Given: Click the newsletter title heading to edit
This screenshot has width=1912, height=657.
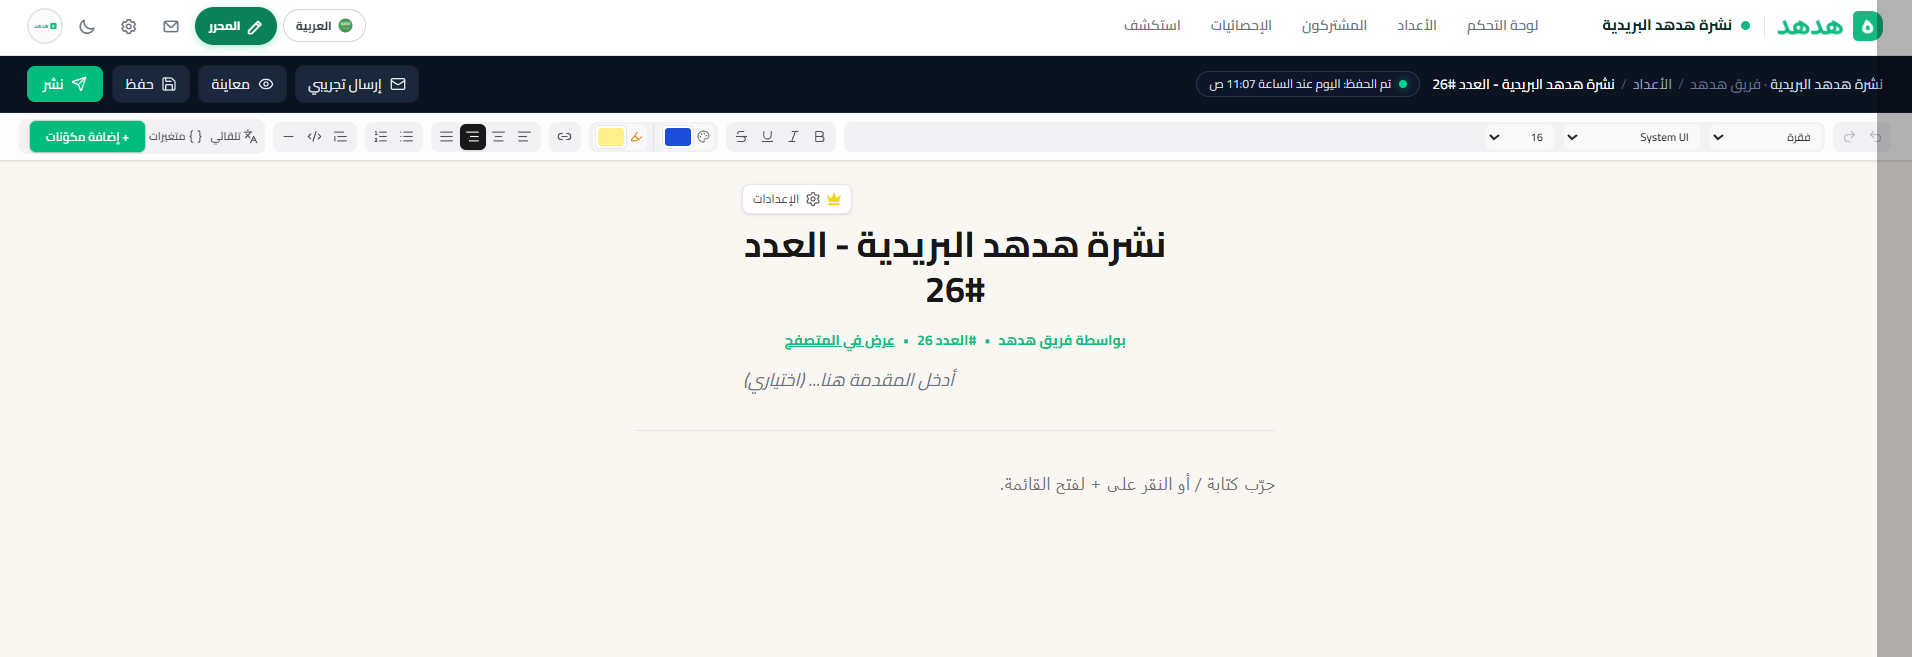Looking at the screenshot, I should (x=955, y=268).
